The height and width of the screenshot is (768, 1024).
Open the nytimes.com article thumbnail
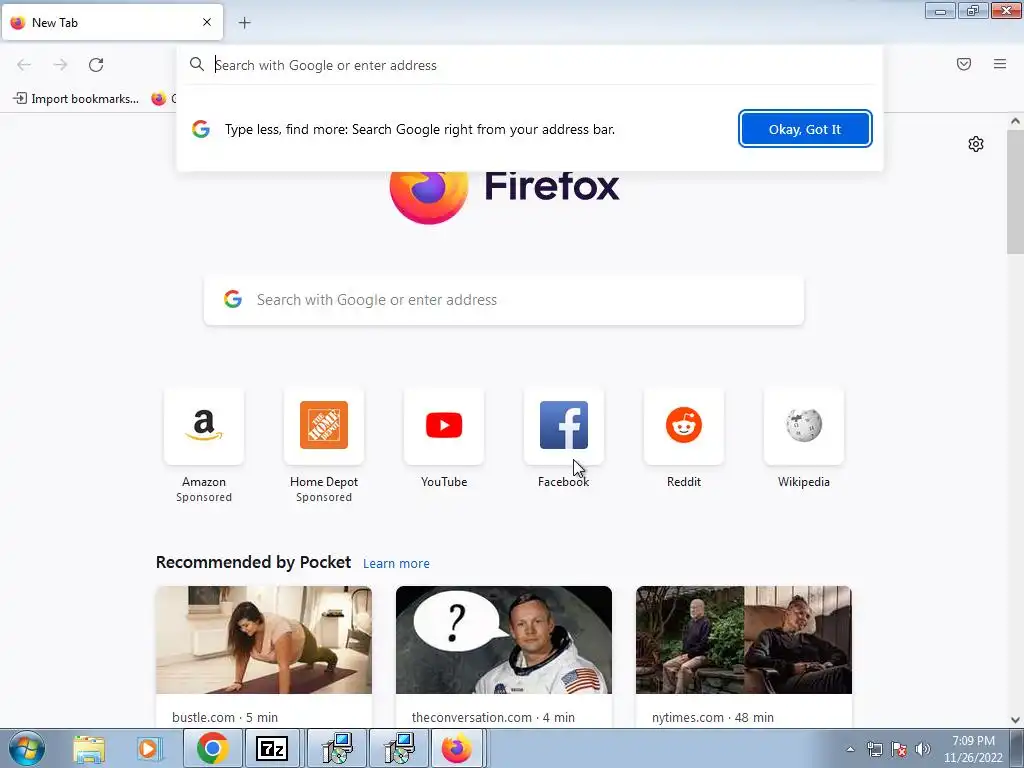coord(744,640)
